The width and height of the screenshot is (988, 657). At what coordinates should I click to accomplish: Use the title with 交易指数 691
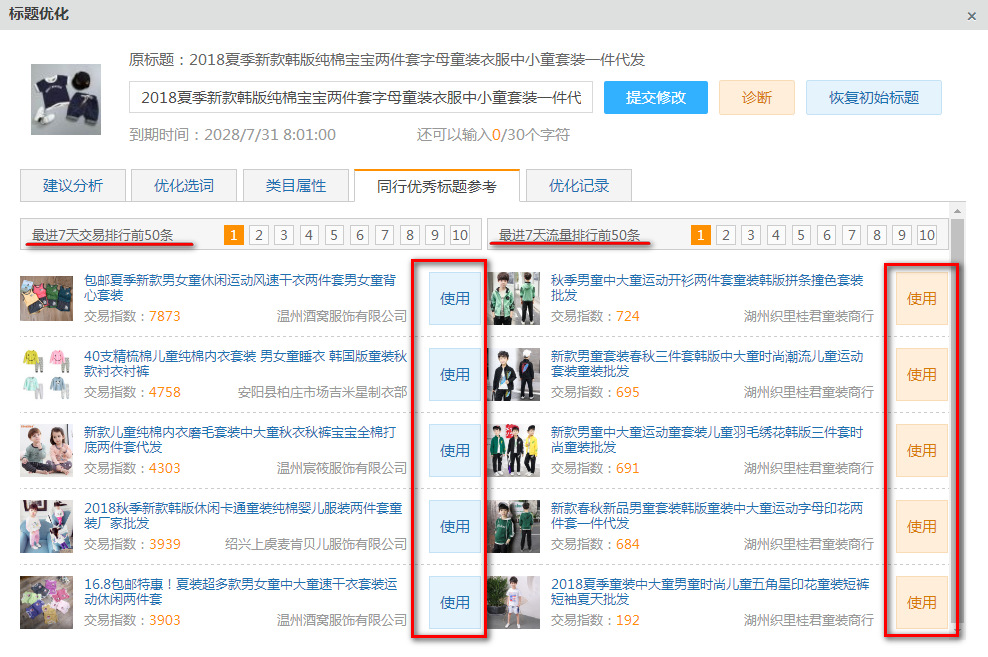point(921,450)
